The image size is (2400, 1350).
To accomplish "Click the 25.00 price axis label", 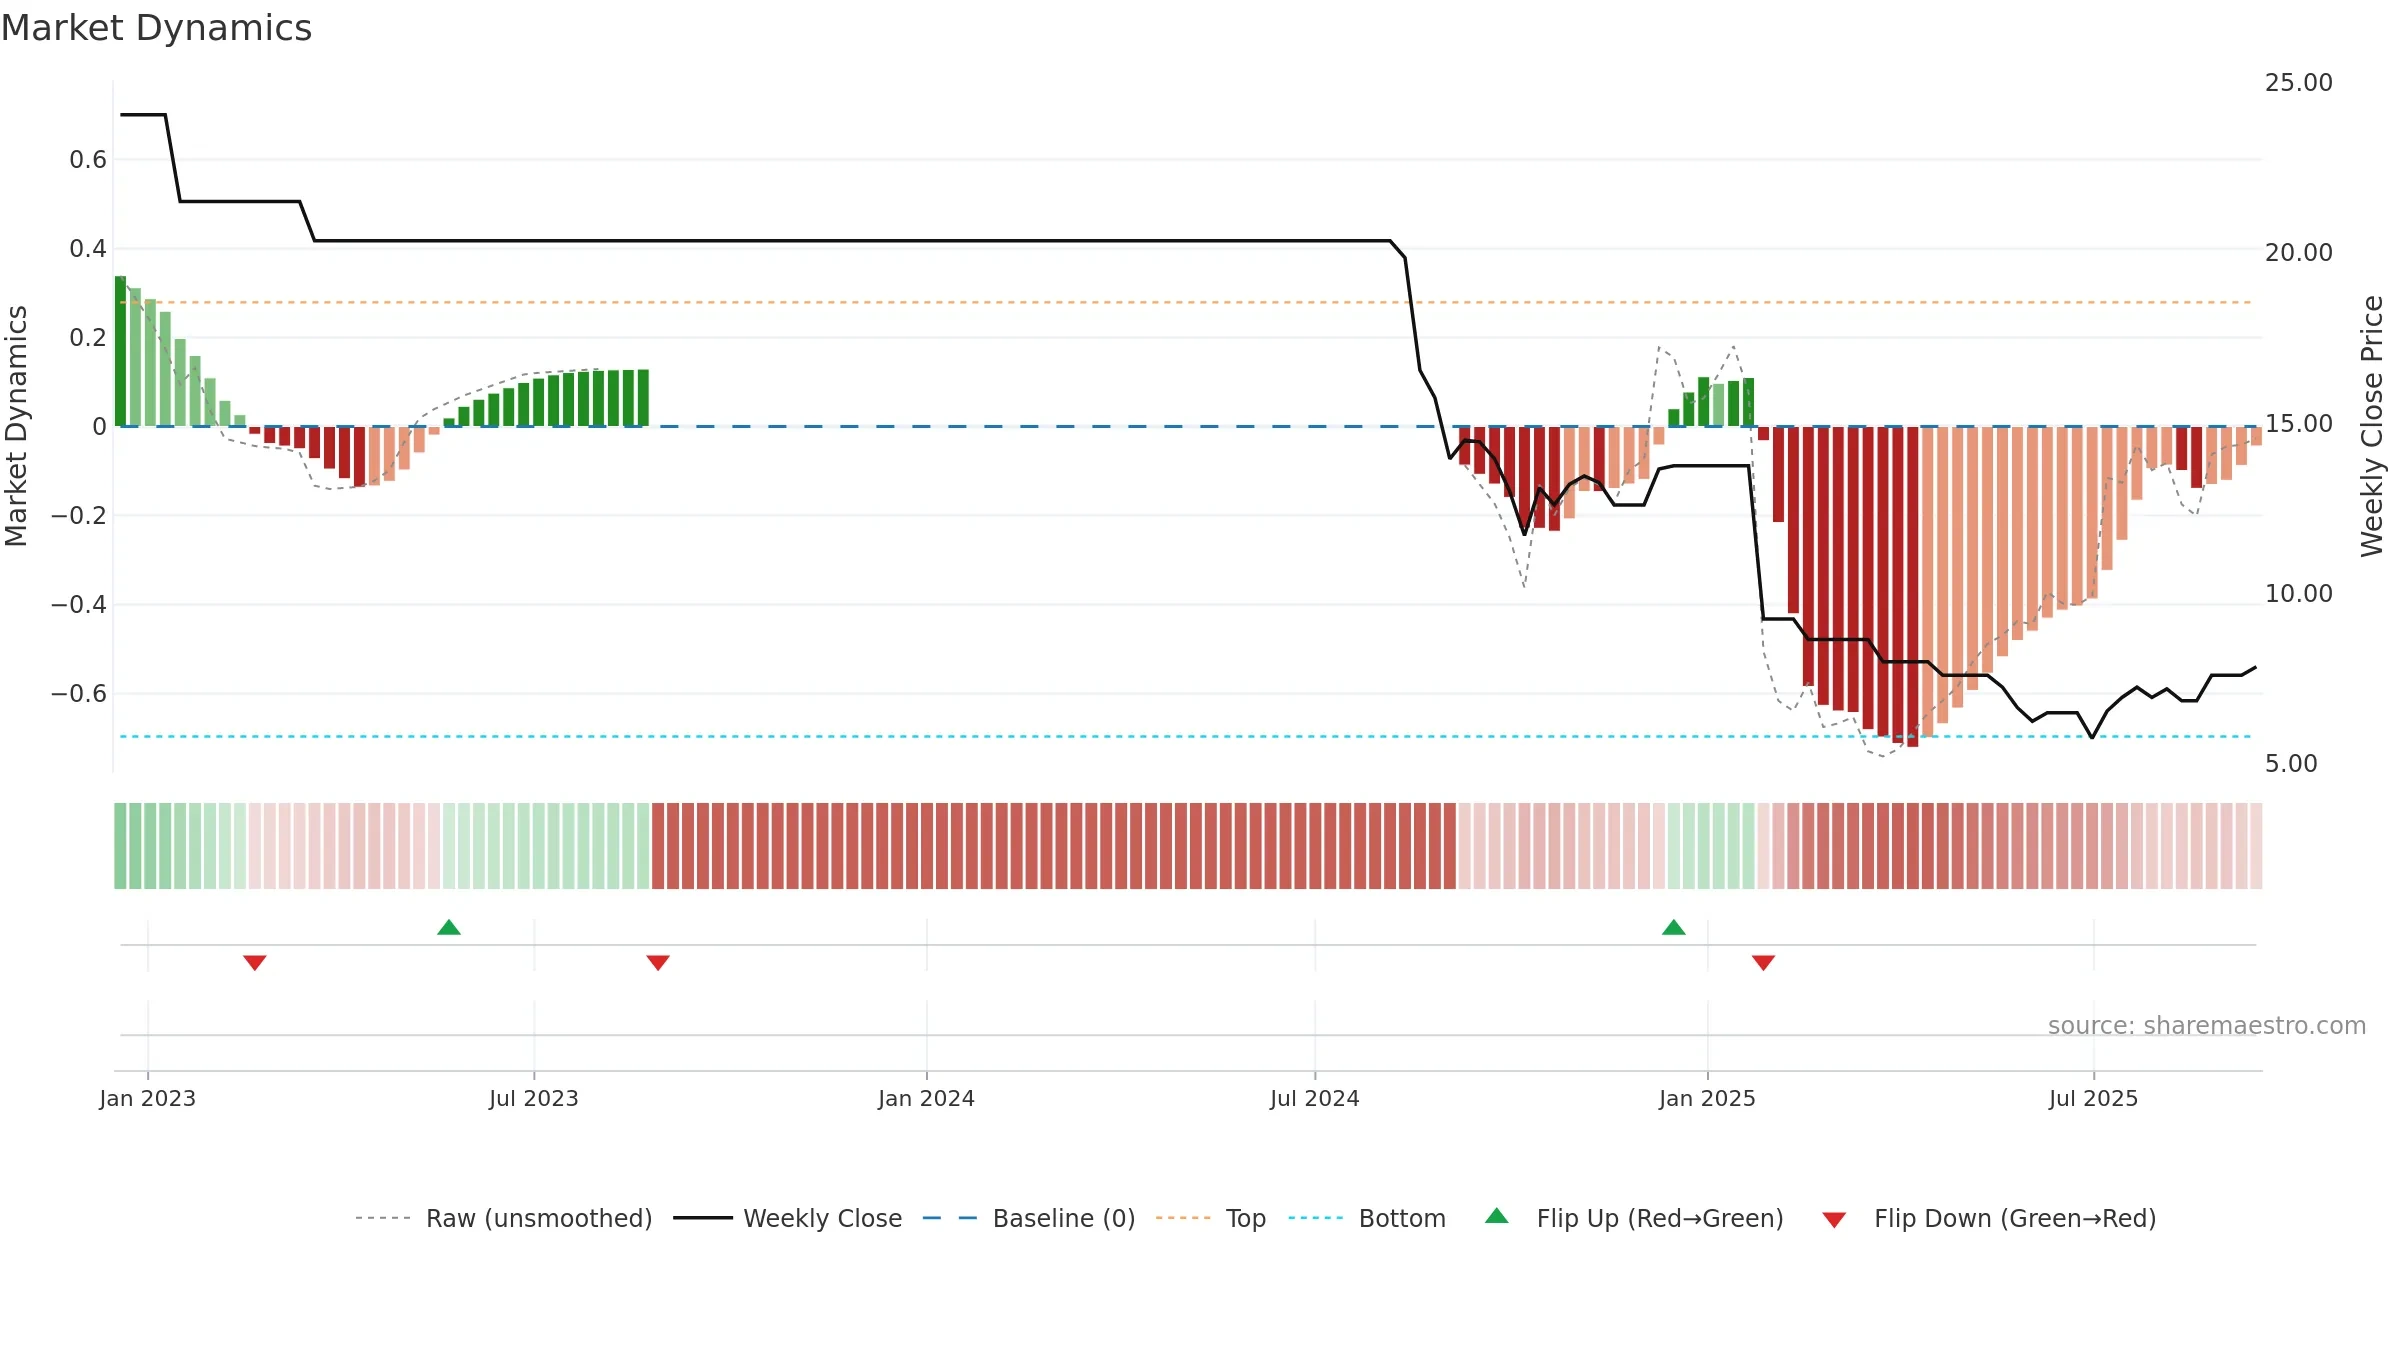I will coord(2299,82).
